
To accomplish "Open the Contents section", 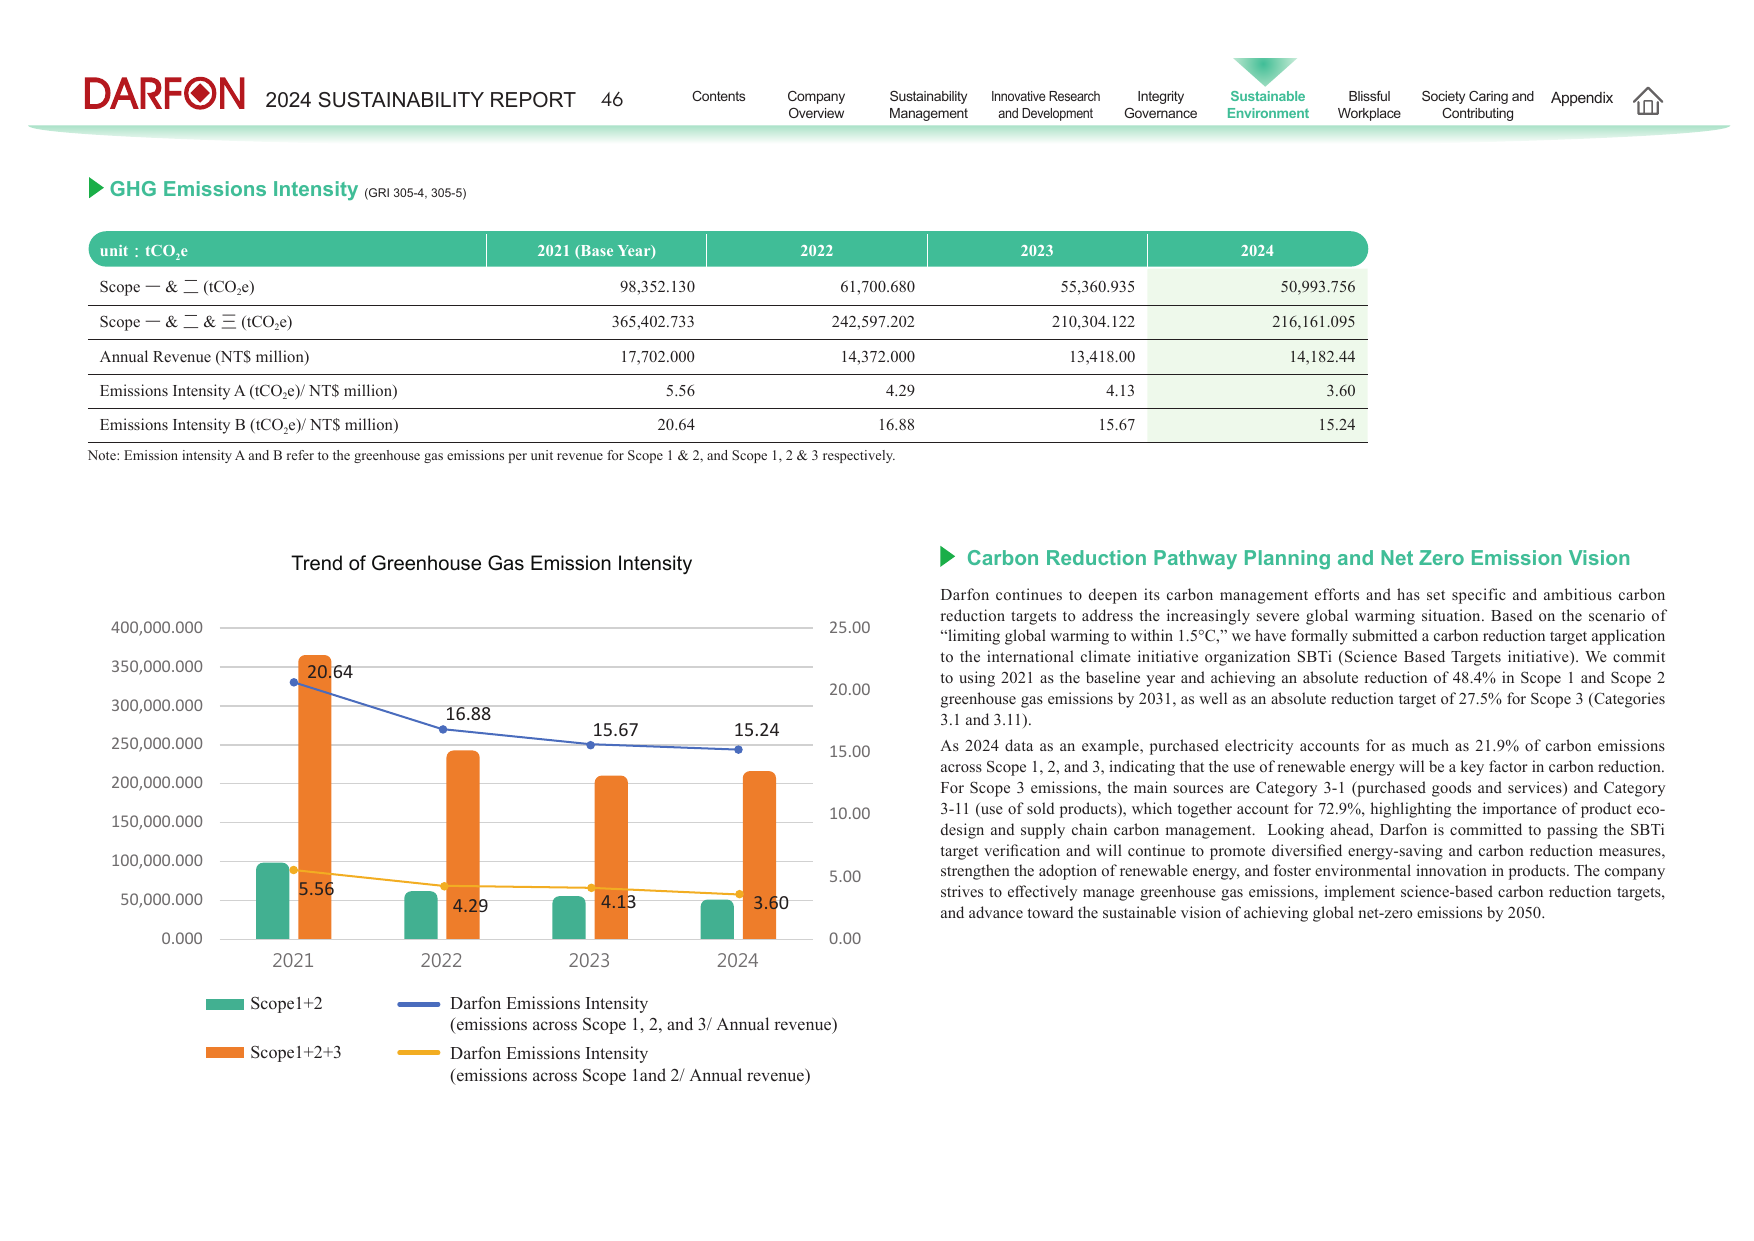I will point(718,96).
